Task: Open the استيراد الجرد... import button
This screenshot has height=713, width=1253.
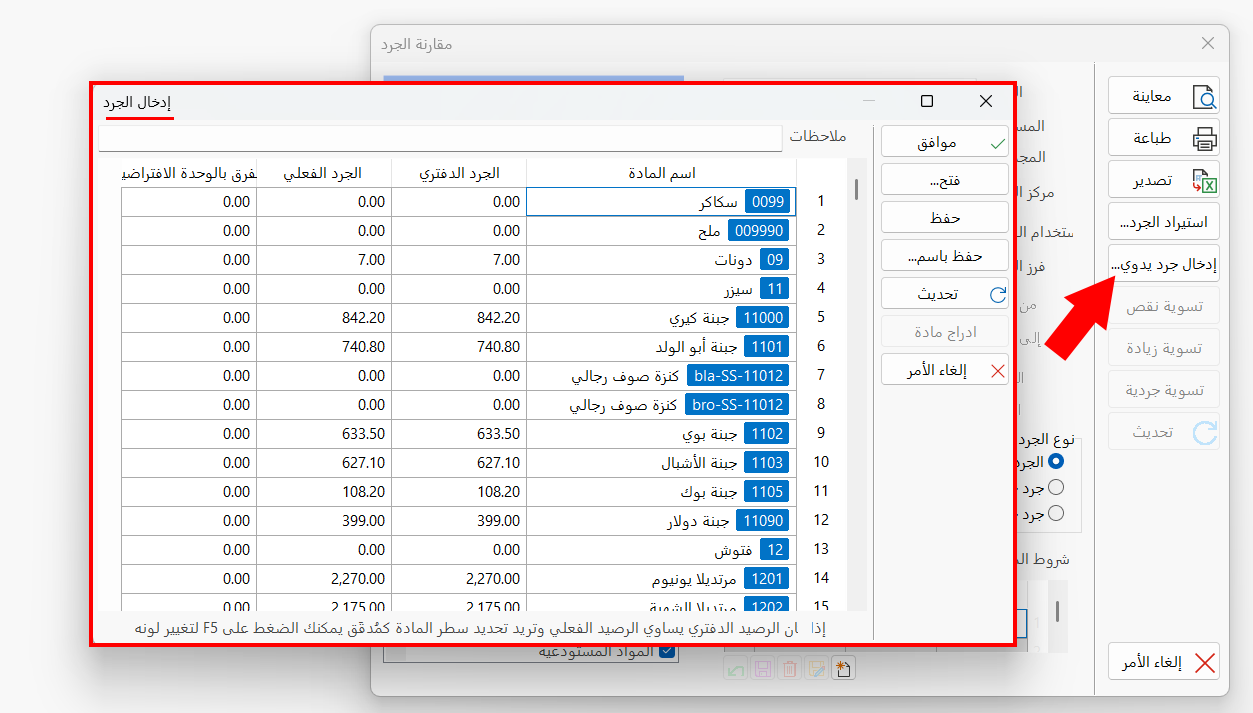Action: (x=1164, y=222)
